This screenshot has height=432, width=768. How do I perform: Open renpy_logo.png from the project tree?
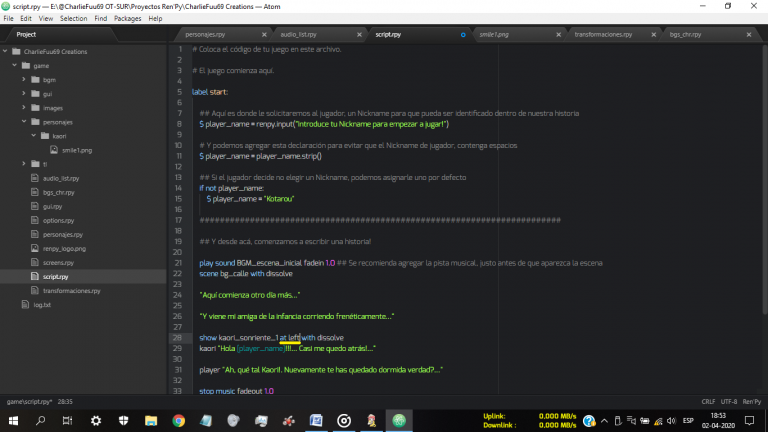tap(64, 248)
